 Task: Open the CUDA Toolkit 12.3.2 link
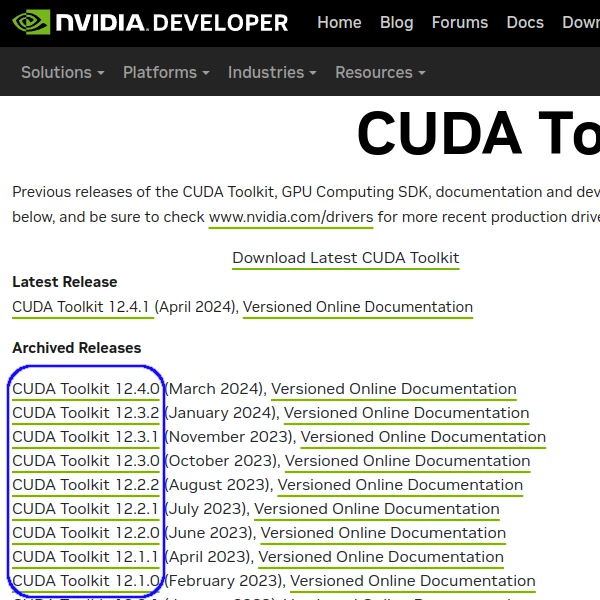pos(86,413)
